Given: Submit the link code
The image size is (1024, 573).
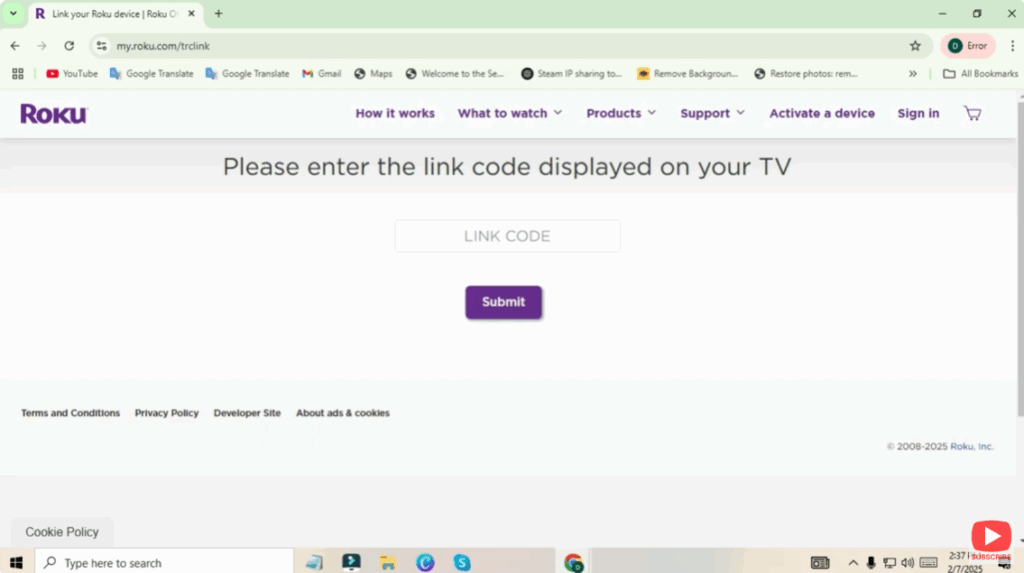Looking at the screenshot, I should point(504,302).
